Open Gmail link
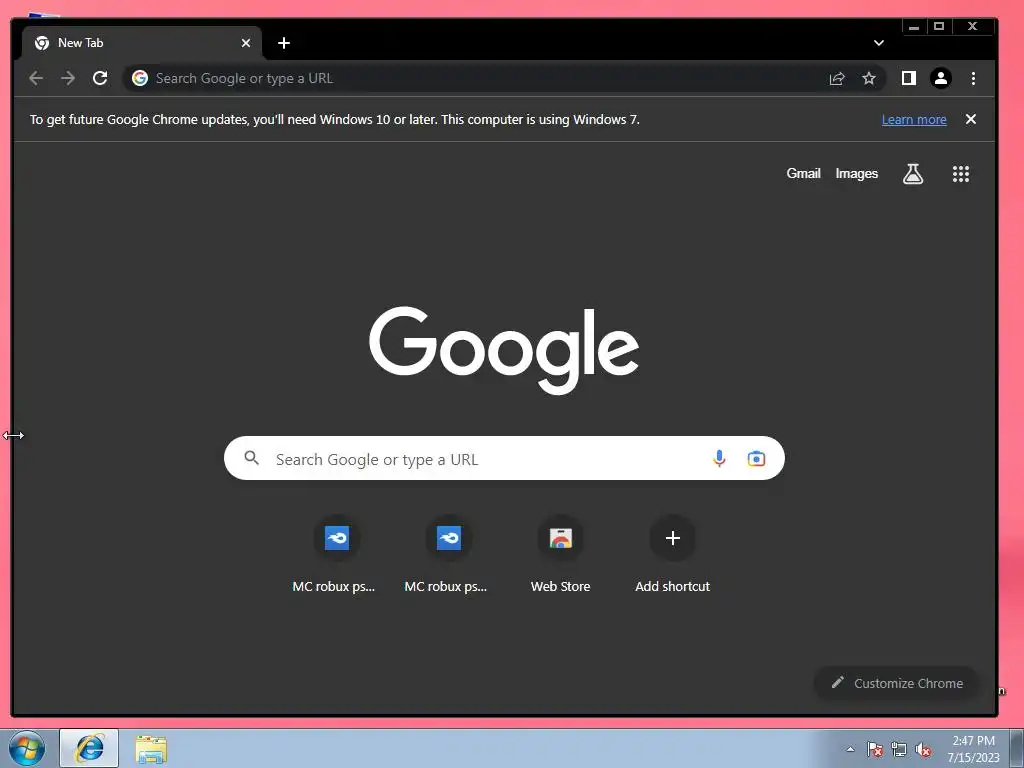Screen dimensions: 1024x768 click(x=803, y=174)
